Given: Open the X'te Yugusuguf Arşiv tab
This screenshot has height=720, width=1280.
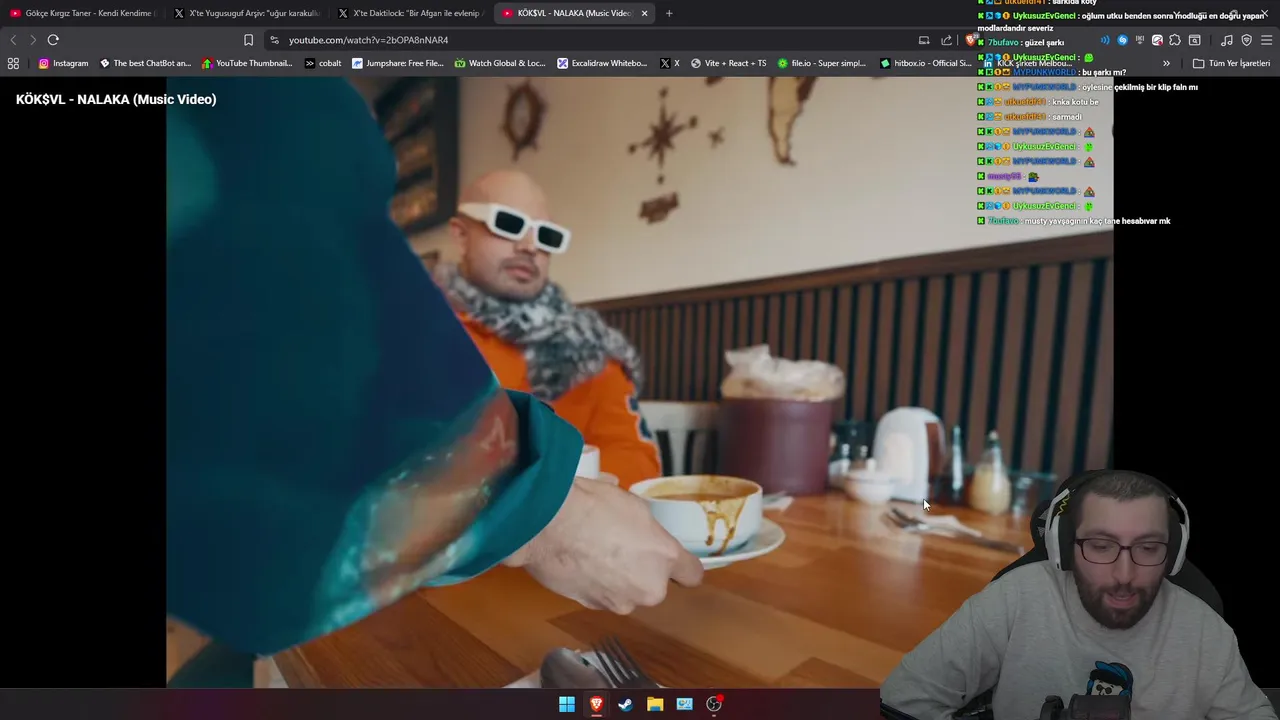Looking at the screenshot, I should tap(246, 13).
